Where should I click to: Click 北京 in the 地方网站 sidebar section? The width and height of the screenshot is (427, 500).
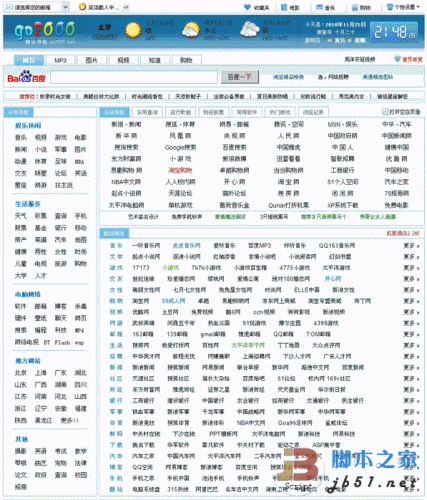click(21, 373)
